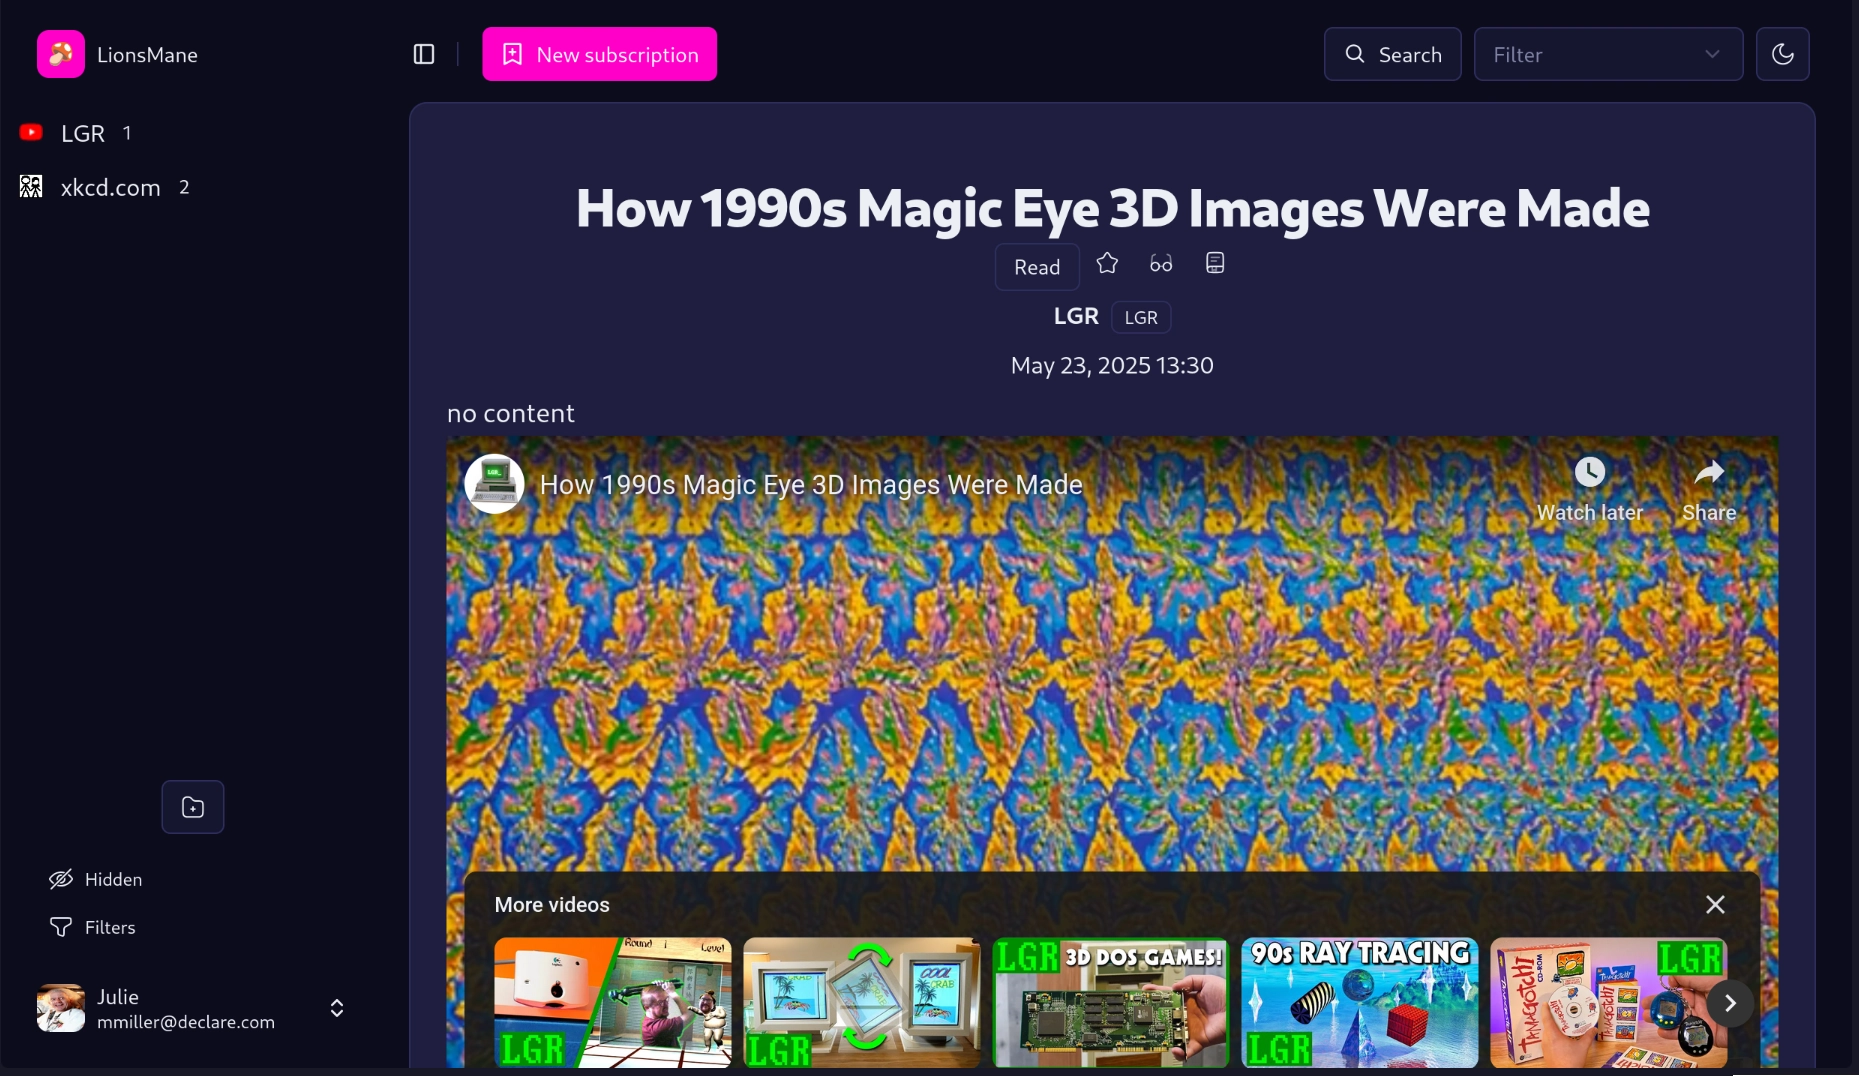Click the add-folder icon in the sidebar
Image resolution: width=1859 pixels, height=1077 pixels.
pyautogui.click(x=192, y=806)
